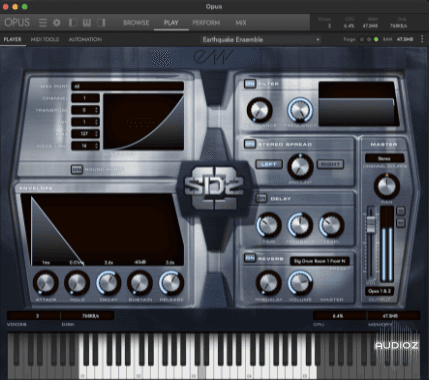Toggle the left sidebar panel icon
The image size is (429, 380).
coord(73,23)
